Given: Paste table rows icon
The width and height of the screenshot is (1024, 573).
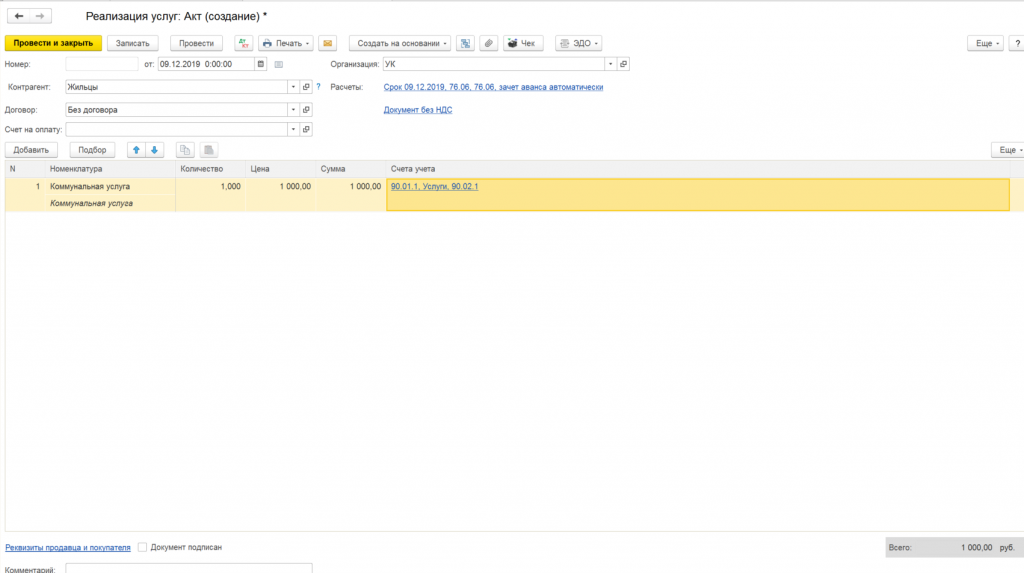Looking at the screenshot, I should (x=209, y=150).
